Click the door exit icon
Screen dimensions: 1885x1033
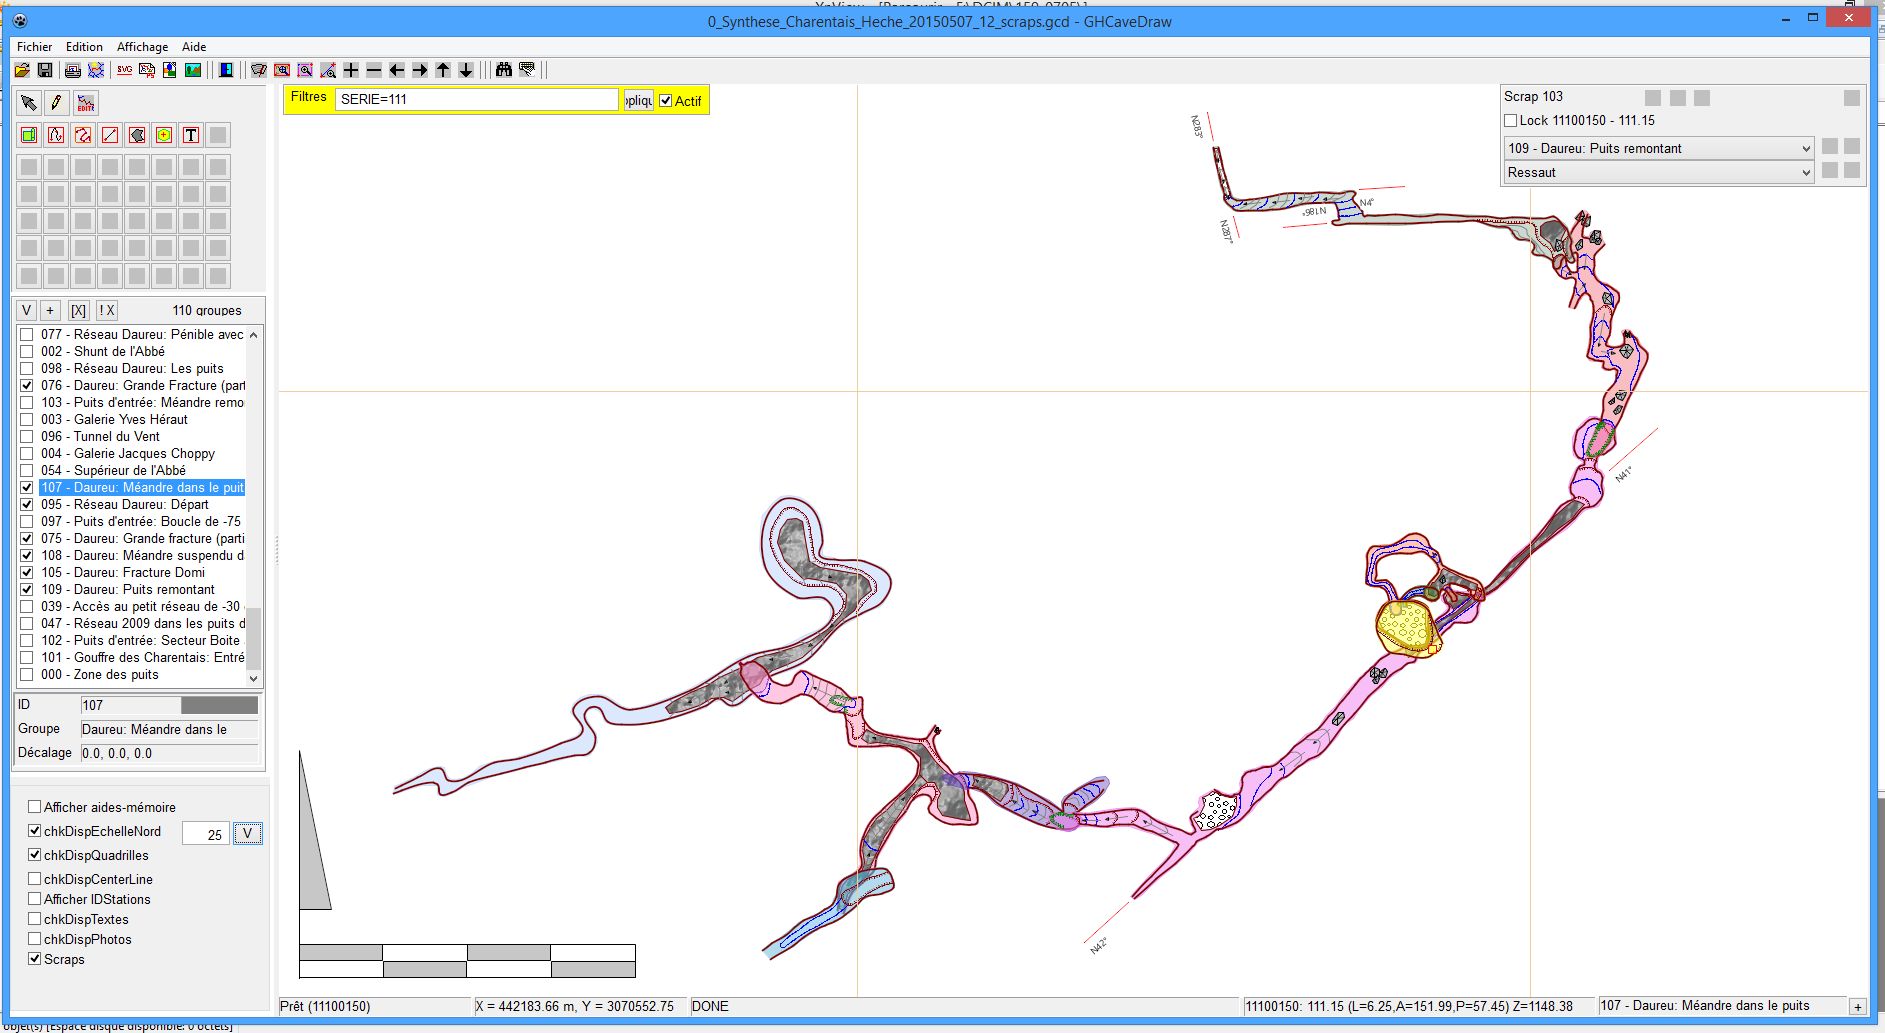(226, 70)
